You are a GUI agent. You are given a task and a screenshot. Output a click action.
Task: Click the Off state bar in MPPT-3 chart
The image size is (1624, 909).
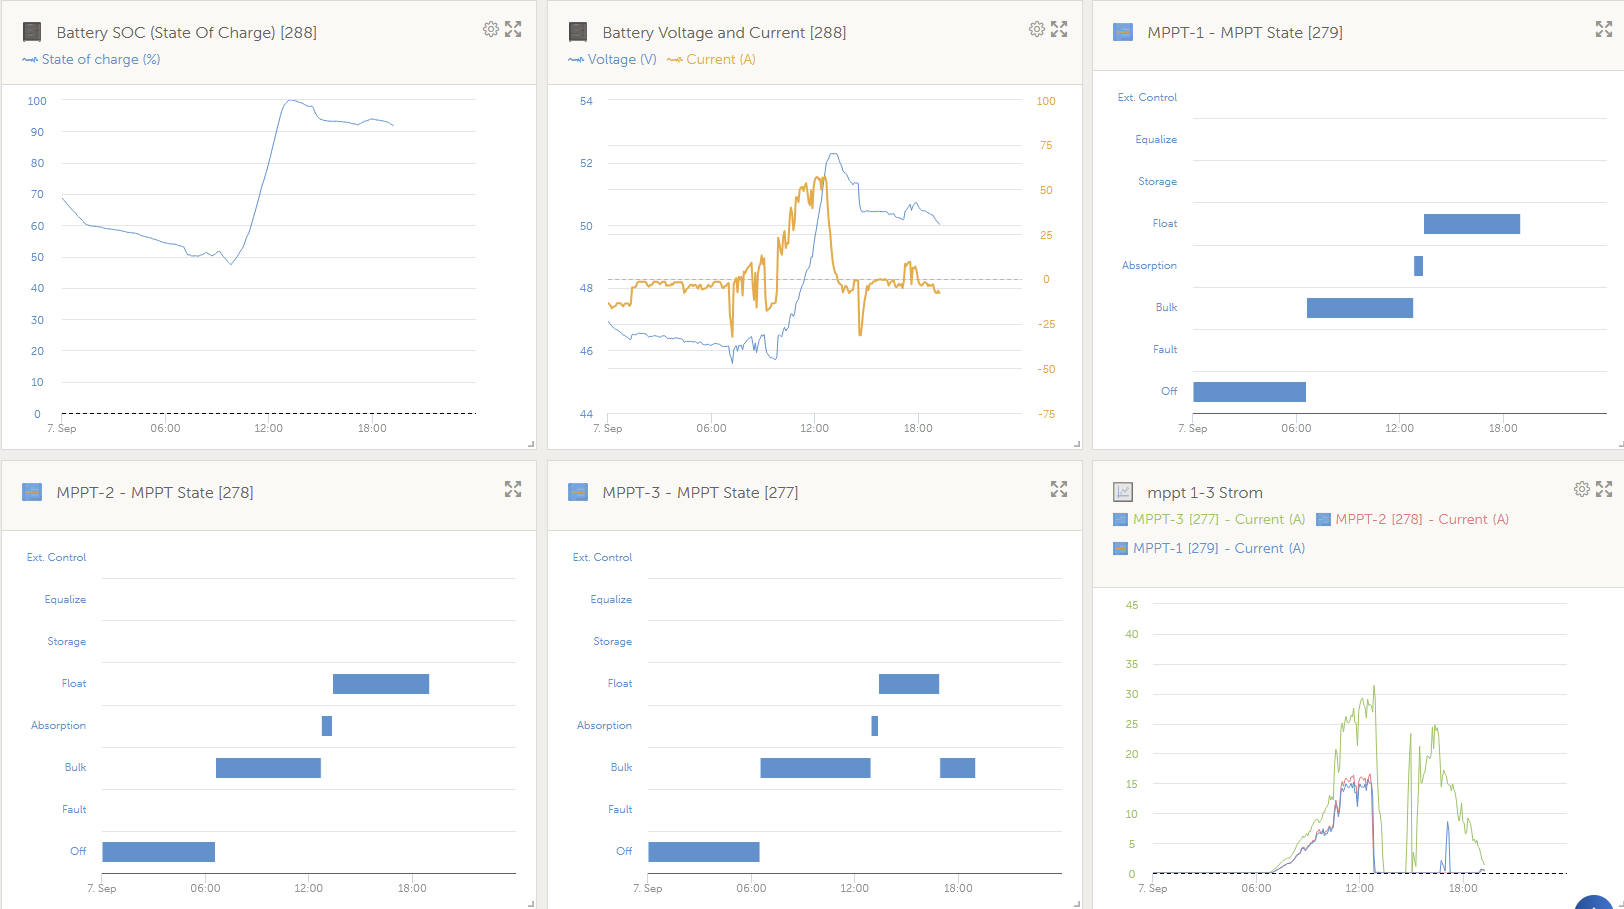click(x=704, y=851)
